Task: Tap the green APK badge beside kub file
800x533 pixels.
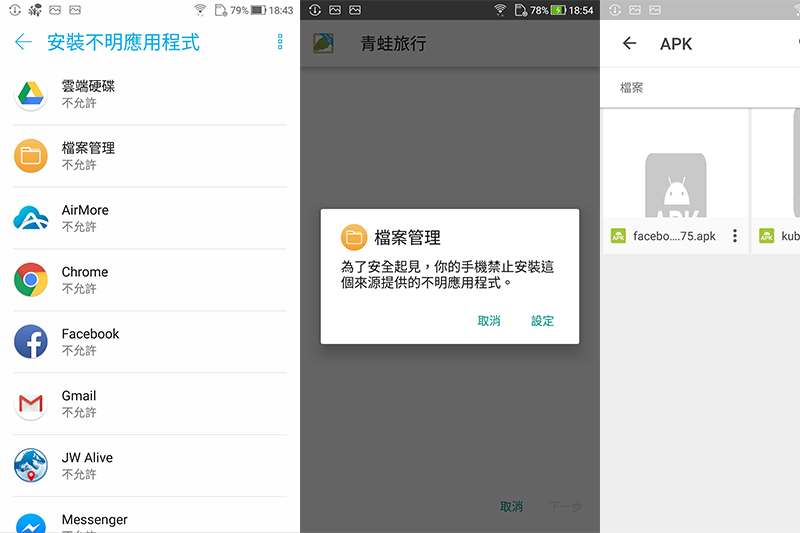Action: point(766,236)
